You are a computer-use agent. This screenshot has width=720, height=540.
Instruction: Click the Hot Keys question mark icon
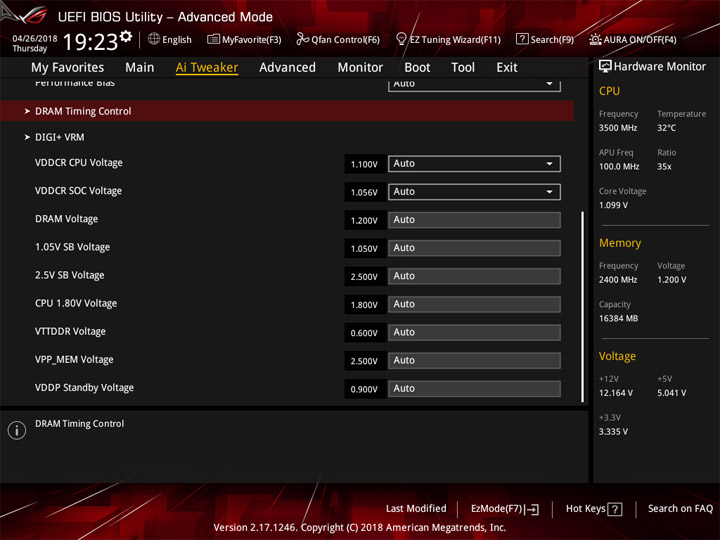pos(615,509)
